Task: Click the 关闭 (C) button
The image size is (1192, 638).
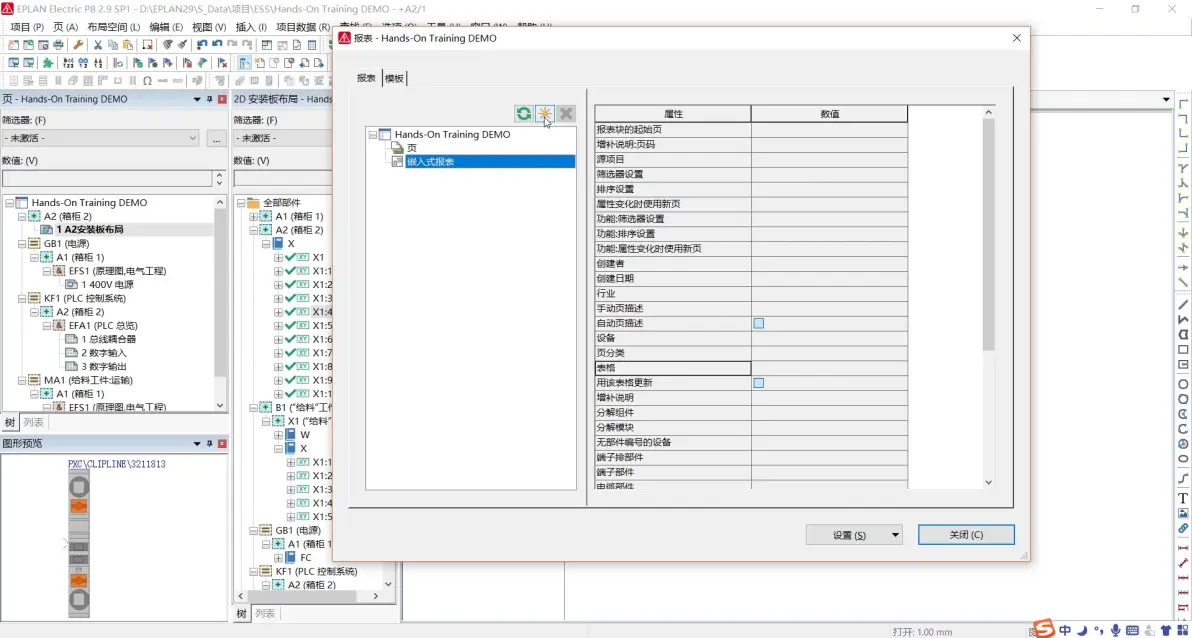Action: tap(966, 535)
